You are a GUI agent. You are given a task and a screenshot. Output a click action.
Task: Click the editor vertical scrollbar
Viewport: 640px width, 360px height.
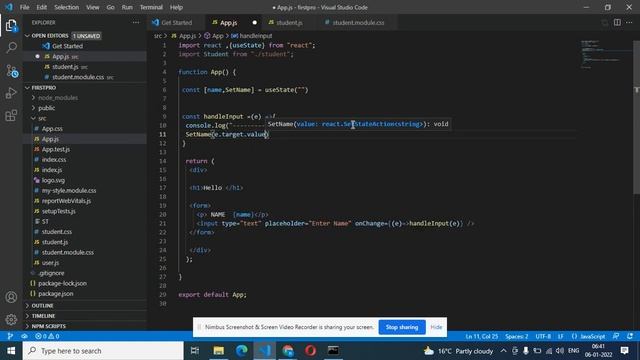pyautogui.click(x=636, y=118)
